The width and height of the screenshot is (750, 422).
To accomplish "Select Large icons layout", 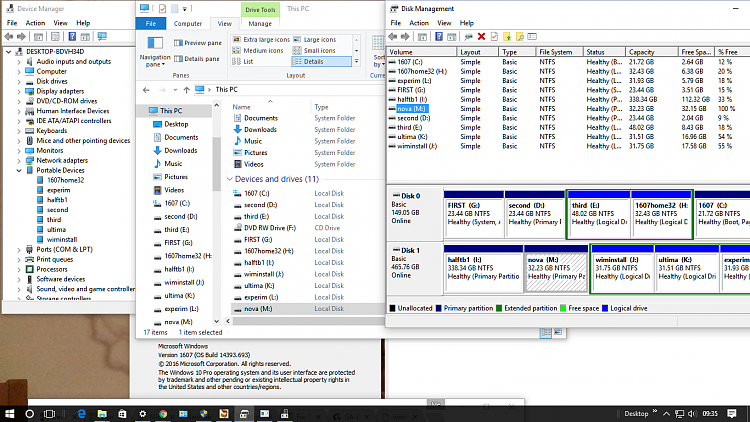I will [x=315, y=40].
